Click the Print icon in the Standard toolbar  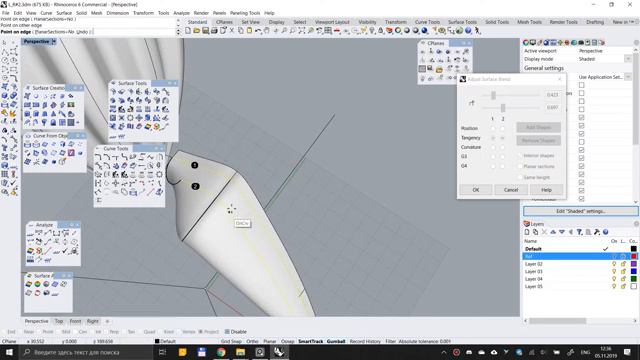[x=214, y=31]
